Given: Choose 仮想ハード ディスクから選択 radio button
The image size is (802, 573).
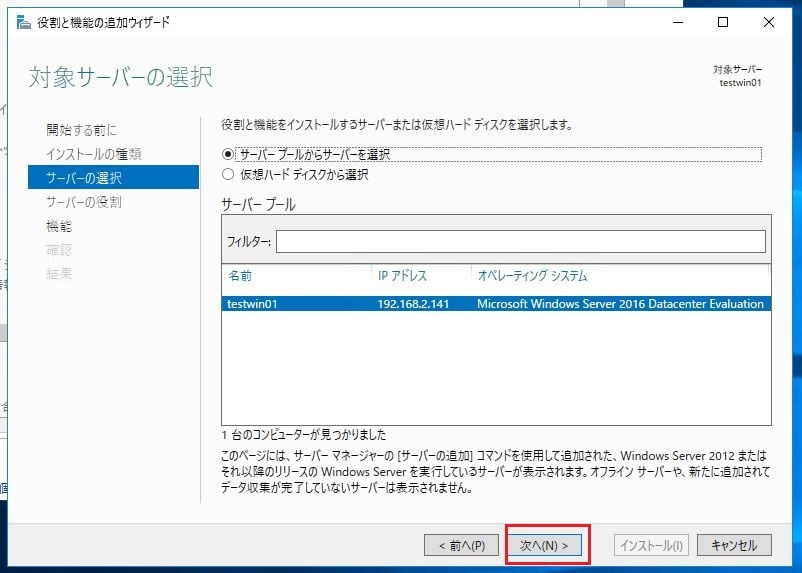Looking at the screenshot, I should [228, 174].
